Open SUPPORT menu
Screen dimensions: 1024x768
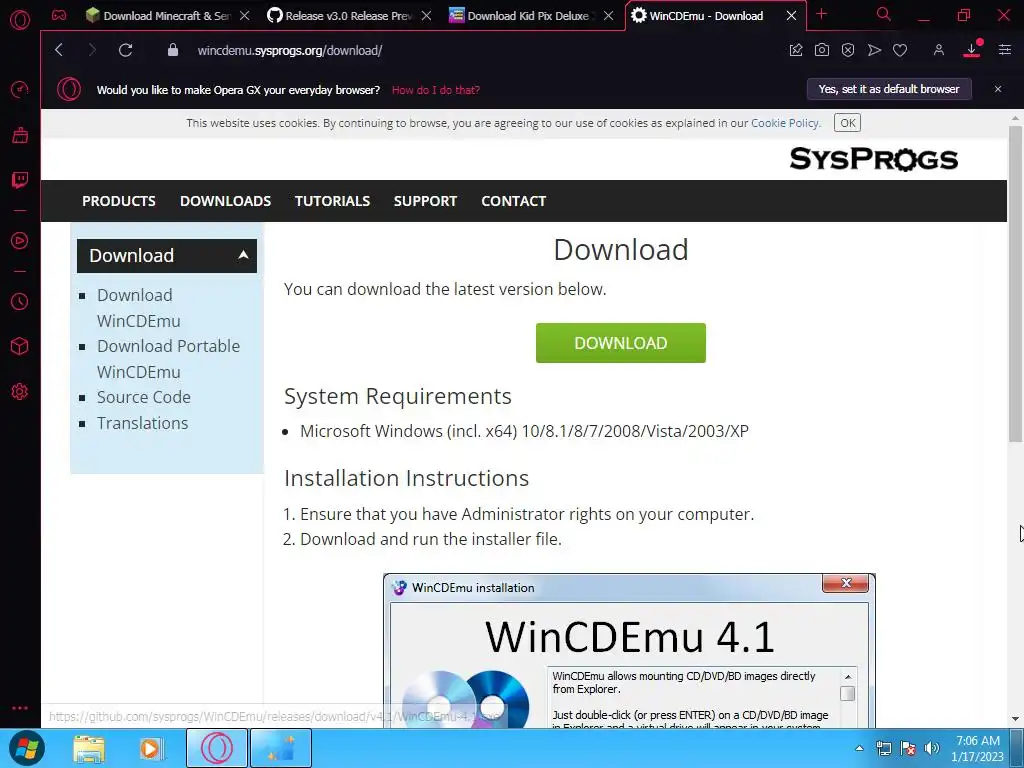[x=425, y=201]
